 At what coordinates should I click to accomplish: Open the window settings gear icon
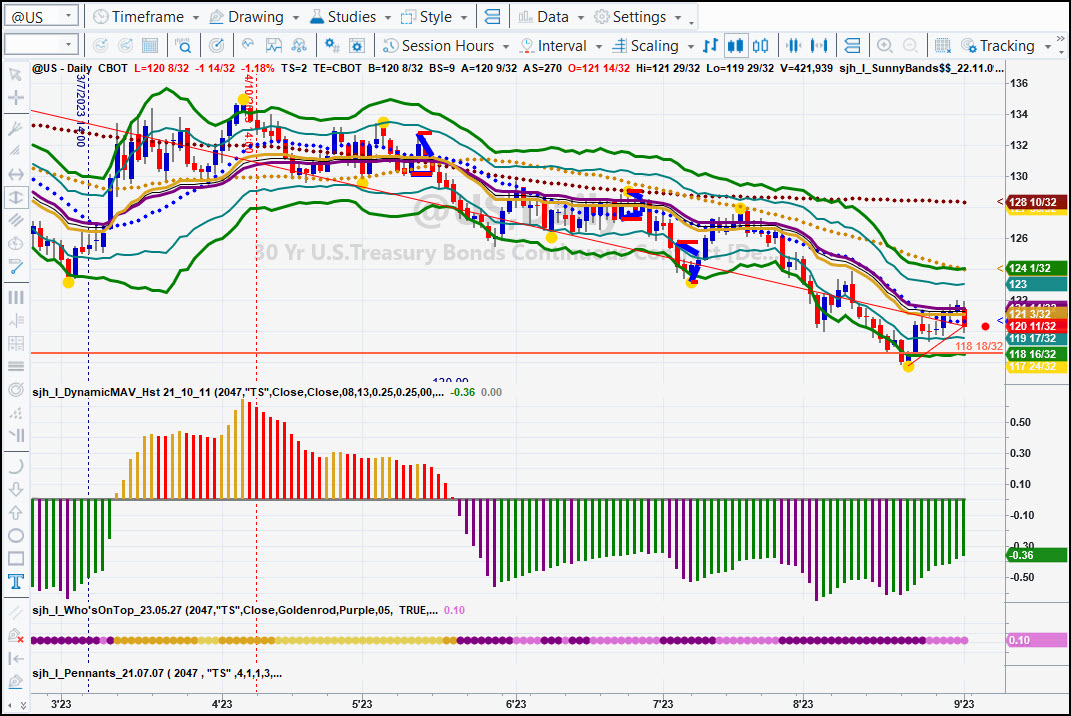pos(357,46)
